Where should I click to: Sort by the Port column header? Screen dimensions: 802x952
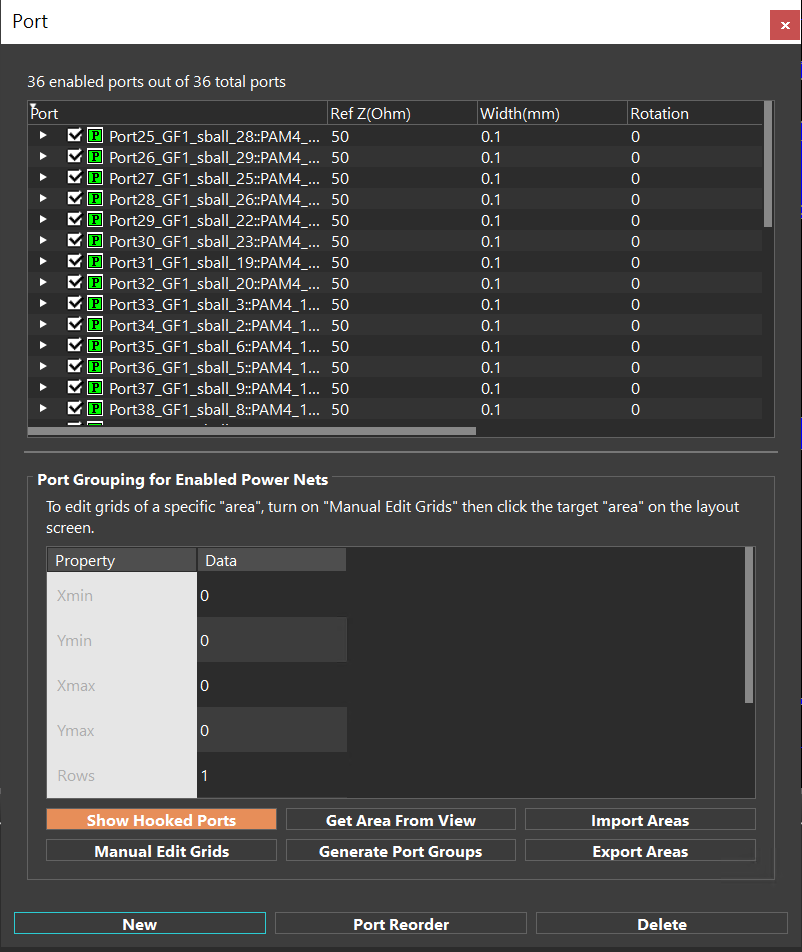177,114
